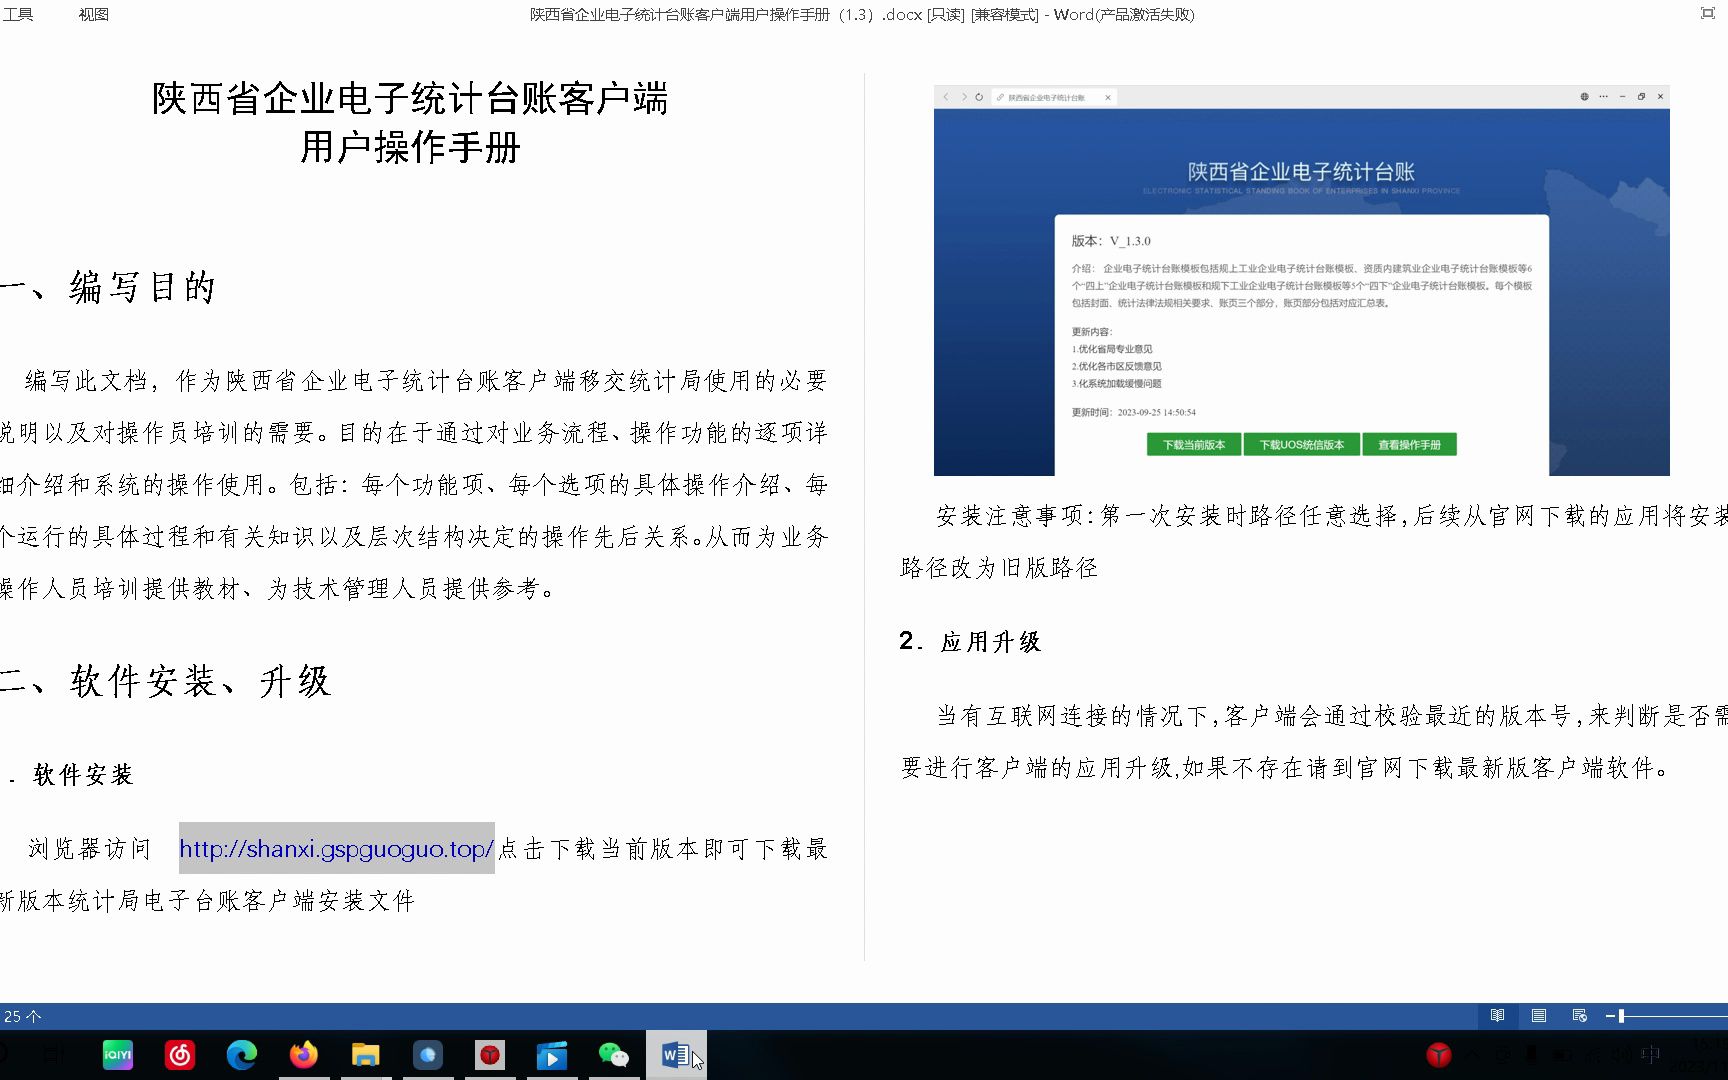Click the 当有互联网连接的情况下 paragraph line
1728x1080 pixels.
coord(1331,716)
